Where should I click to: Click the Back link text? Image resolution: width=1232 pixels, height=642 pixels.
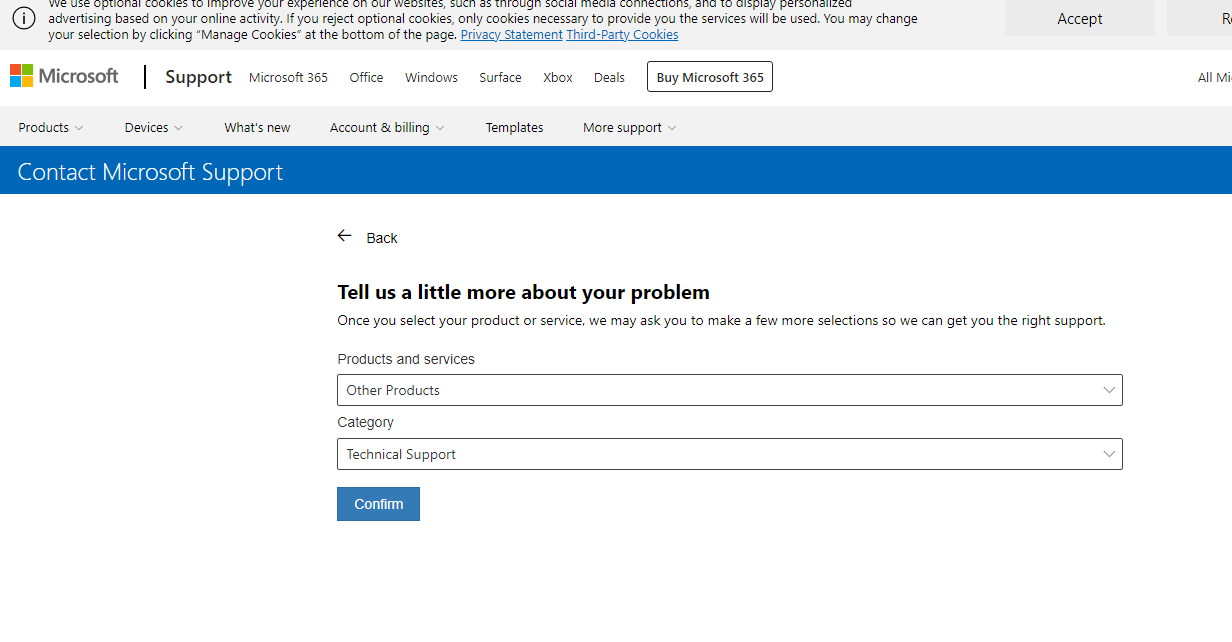pyautogui.click(x=382, y=238)
